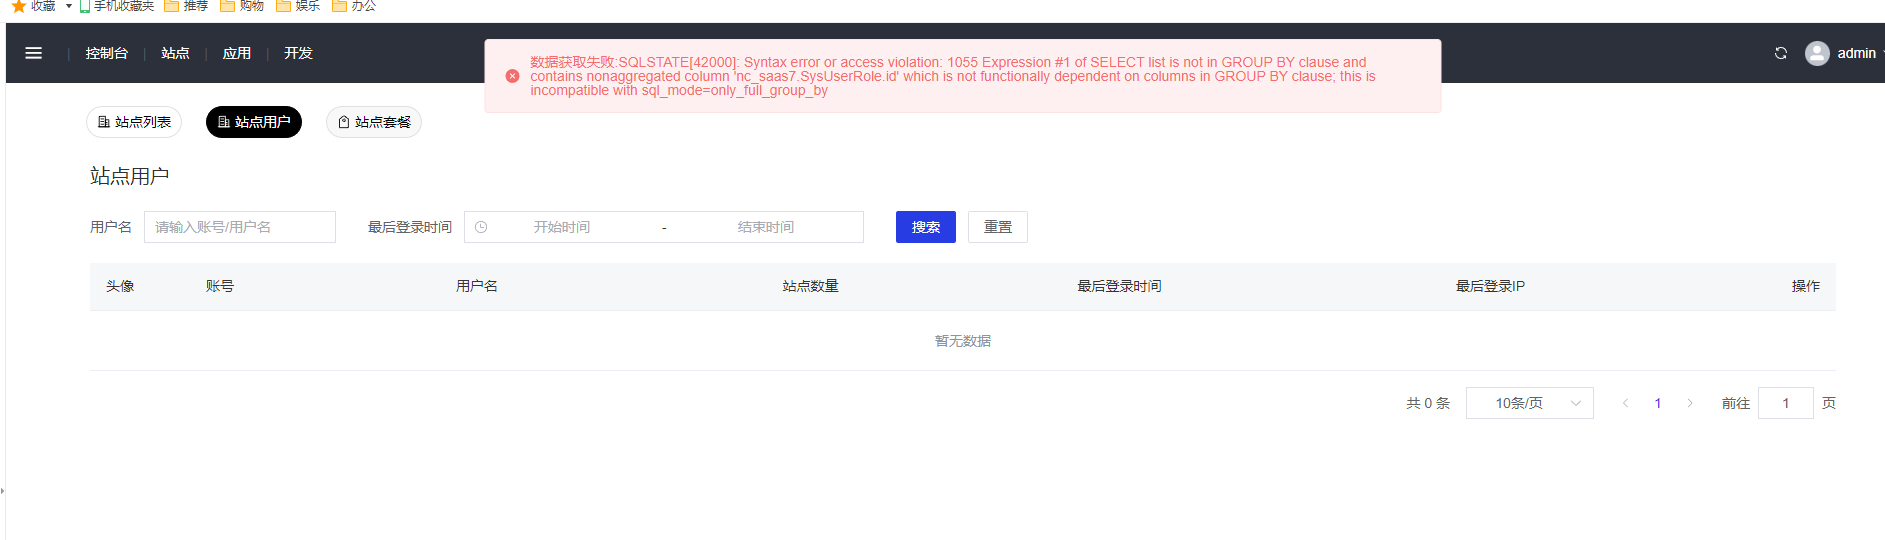Click the 站点数量 column header
This screenshot has height=540, width=1885.
tap(811, 286)
